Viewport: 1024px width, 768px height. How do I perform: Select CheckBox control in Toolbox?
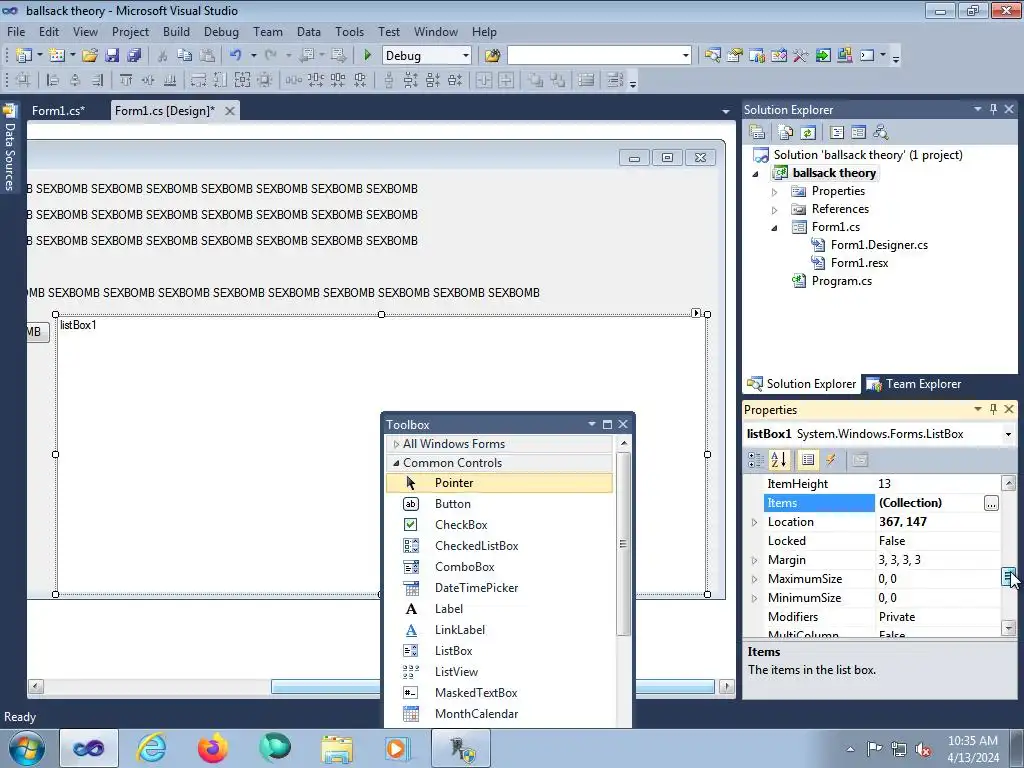tap(461, 524)
